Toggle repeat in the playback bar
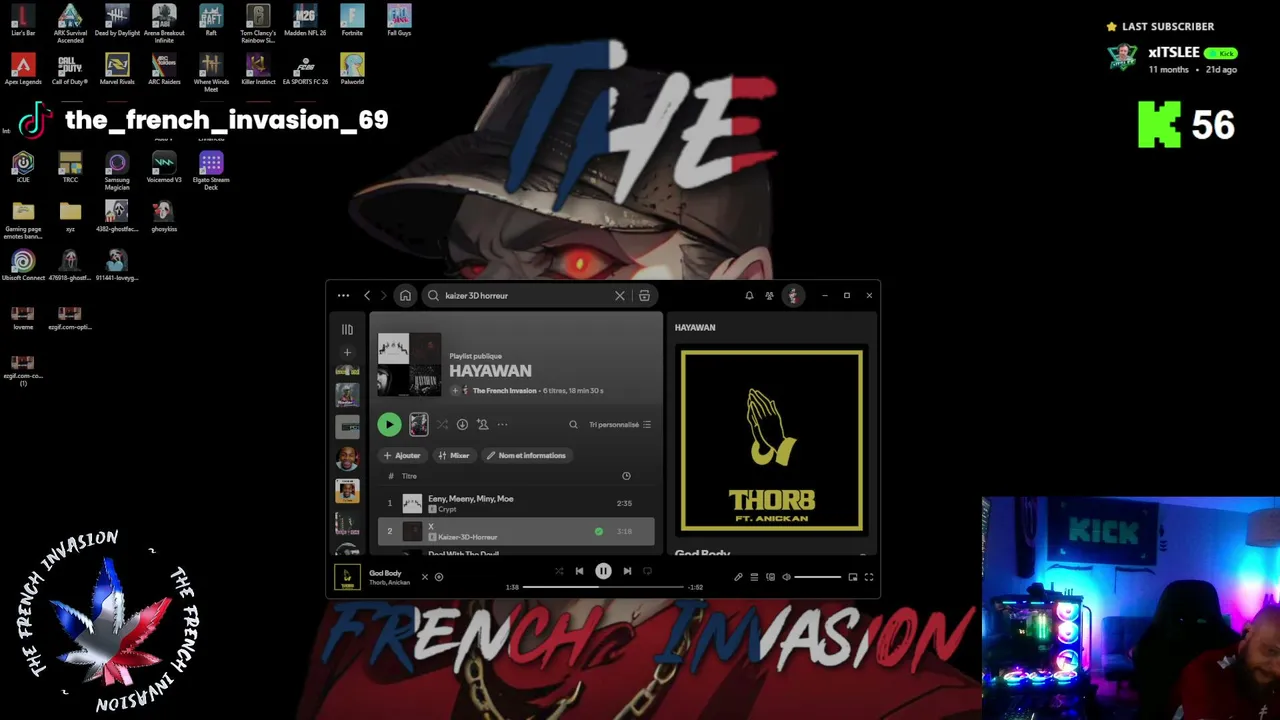Viewport: 1280px width, 720px height. (x=647, y=571)
